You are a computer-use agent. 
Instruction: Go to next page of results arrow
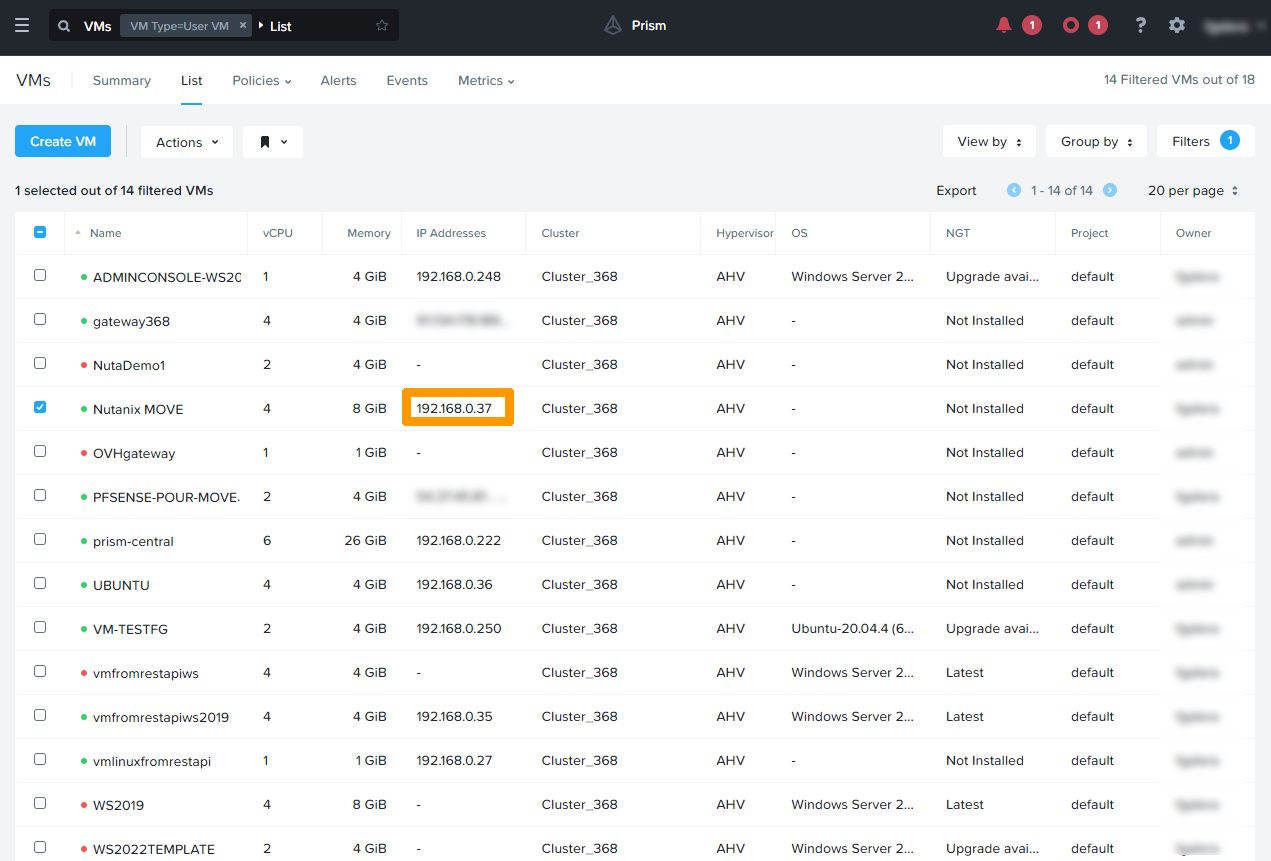coord(1110,190)
